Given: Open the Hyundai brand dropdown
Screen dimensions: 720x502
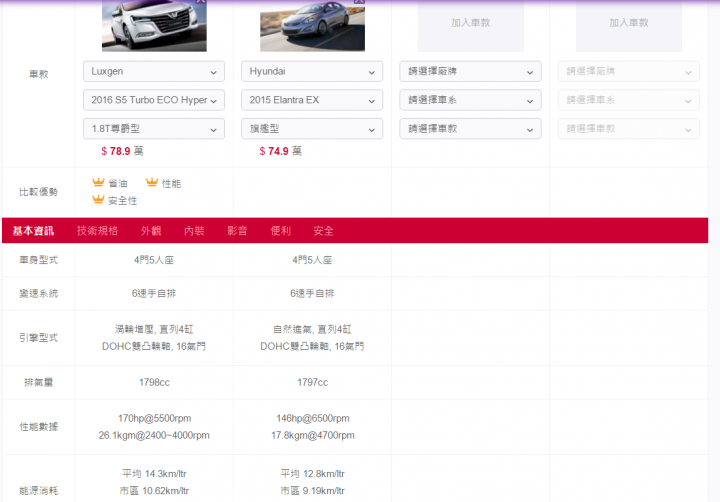Looking at the screenshot, I should click(312, 72).
